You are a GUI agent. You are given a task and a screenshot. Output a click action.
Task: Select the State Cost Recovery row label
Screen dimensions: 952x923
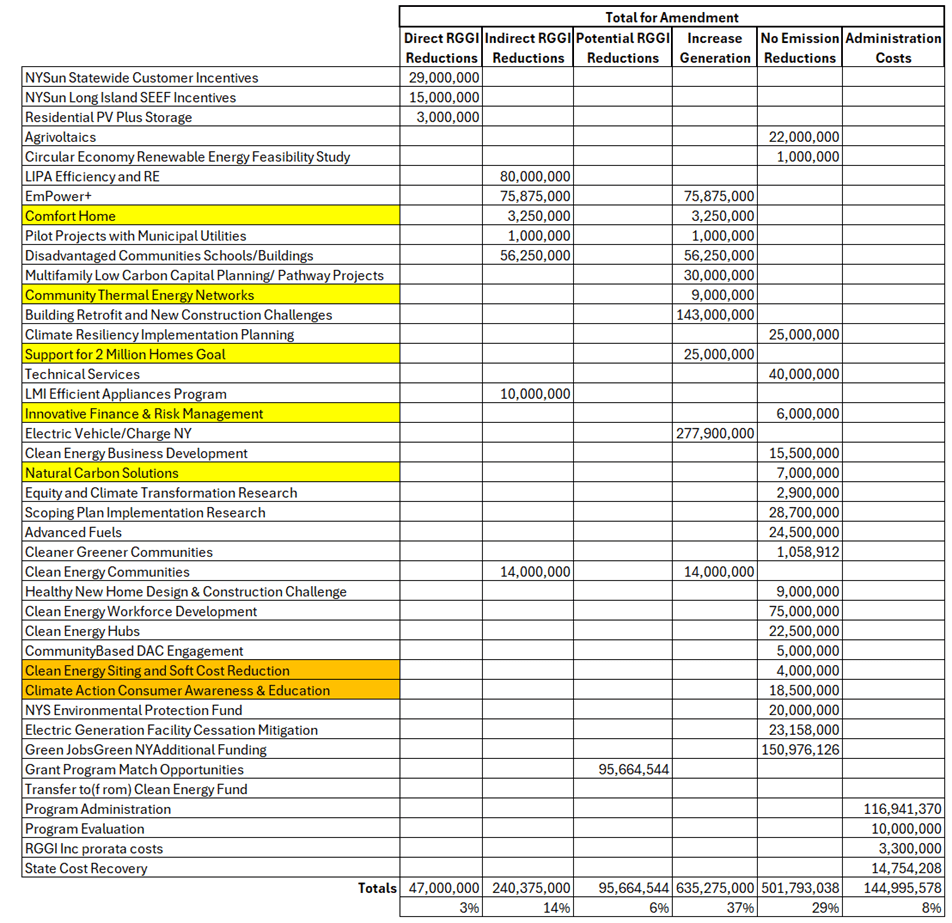coord(86,868)
